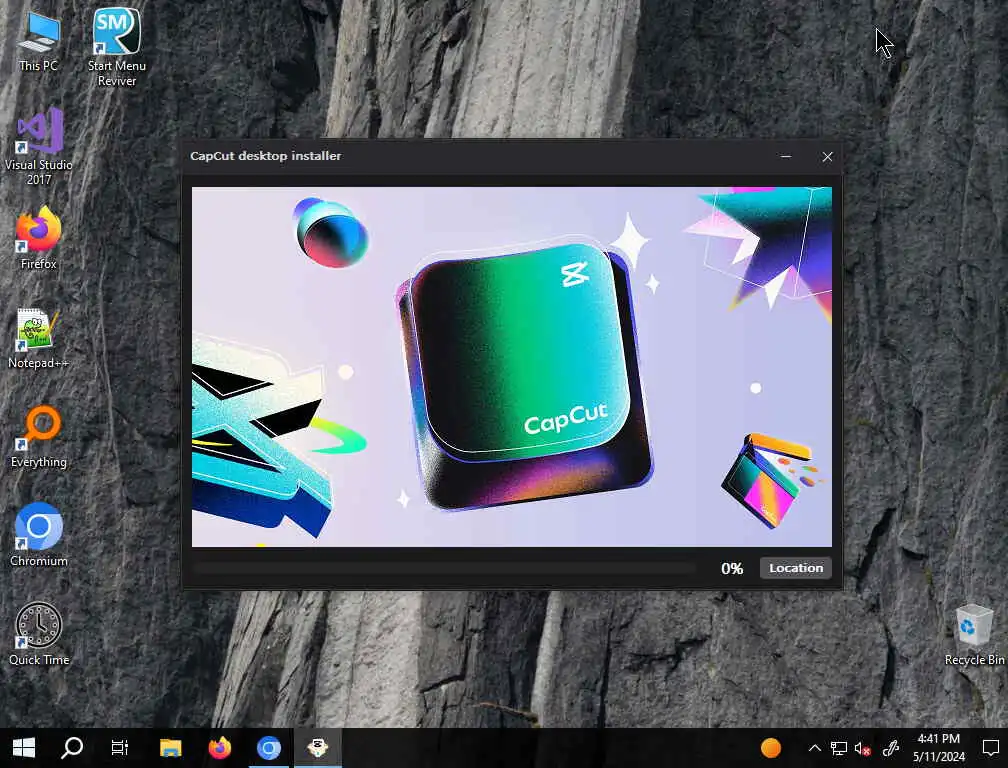Click the orange circle tray icon
Viewport: 1008px width, 768px height.
tap(770, 748)
